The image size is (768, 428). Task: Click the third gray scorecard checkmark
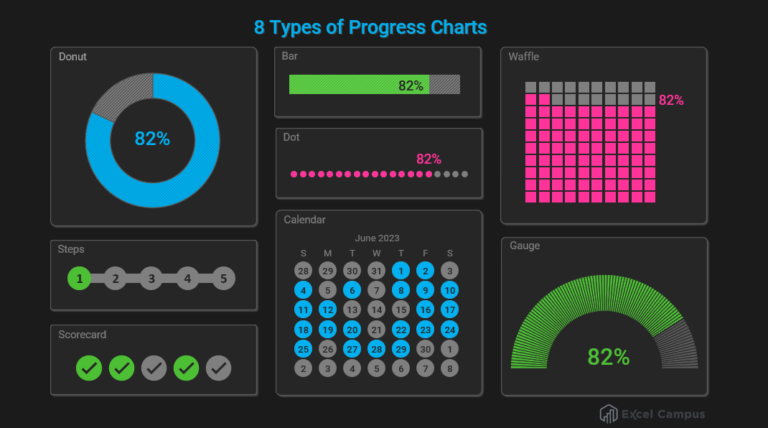click(154, 369)
